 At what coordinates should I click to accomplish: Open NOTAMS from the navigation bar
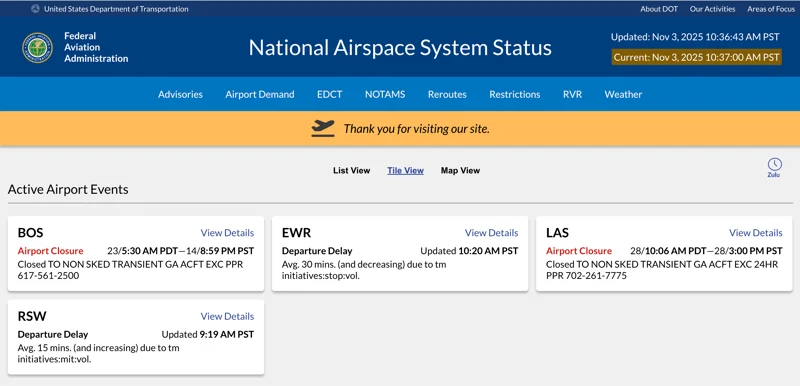pyautogui.click(x=385, y=94)
